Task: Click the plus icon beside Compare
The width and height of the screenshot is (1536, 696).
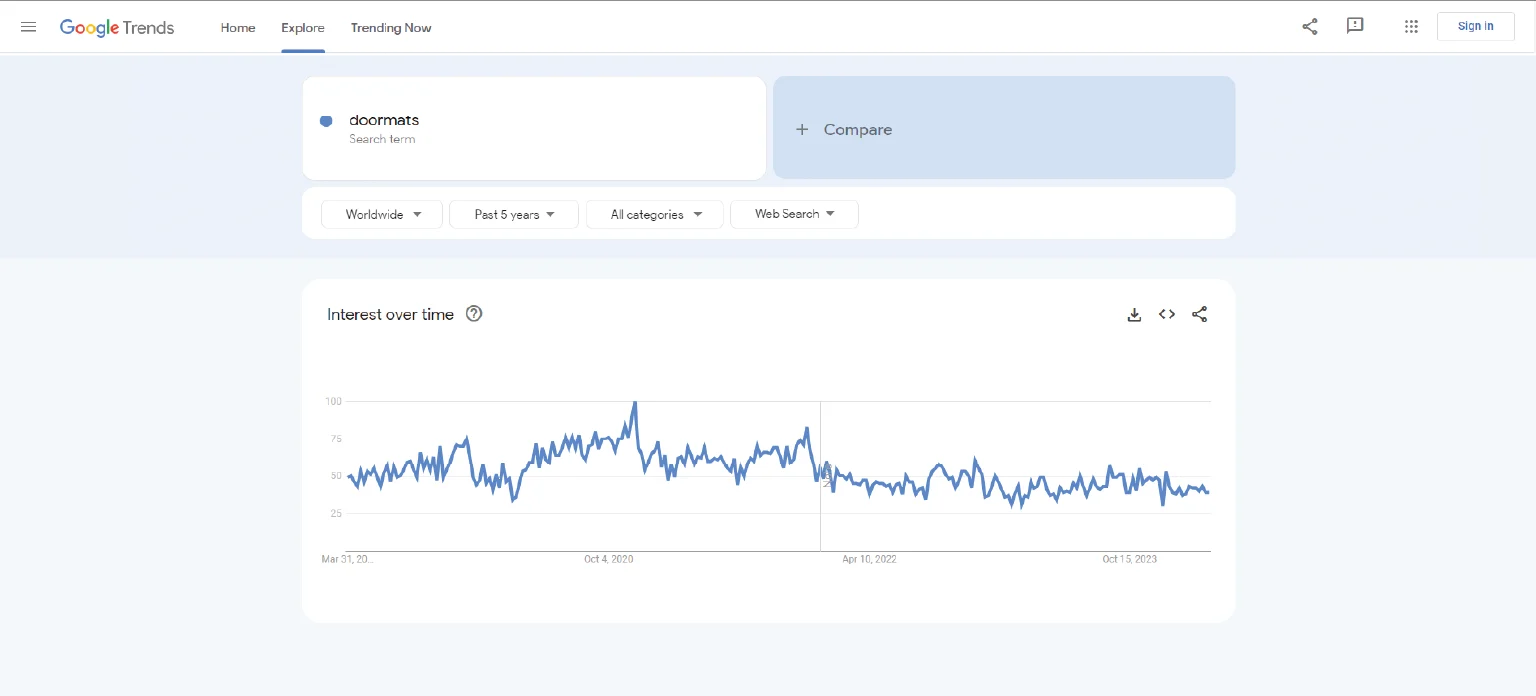Action: click(x=802, y=130)
